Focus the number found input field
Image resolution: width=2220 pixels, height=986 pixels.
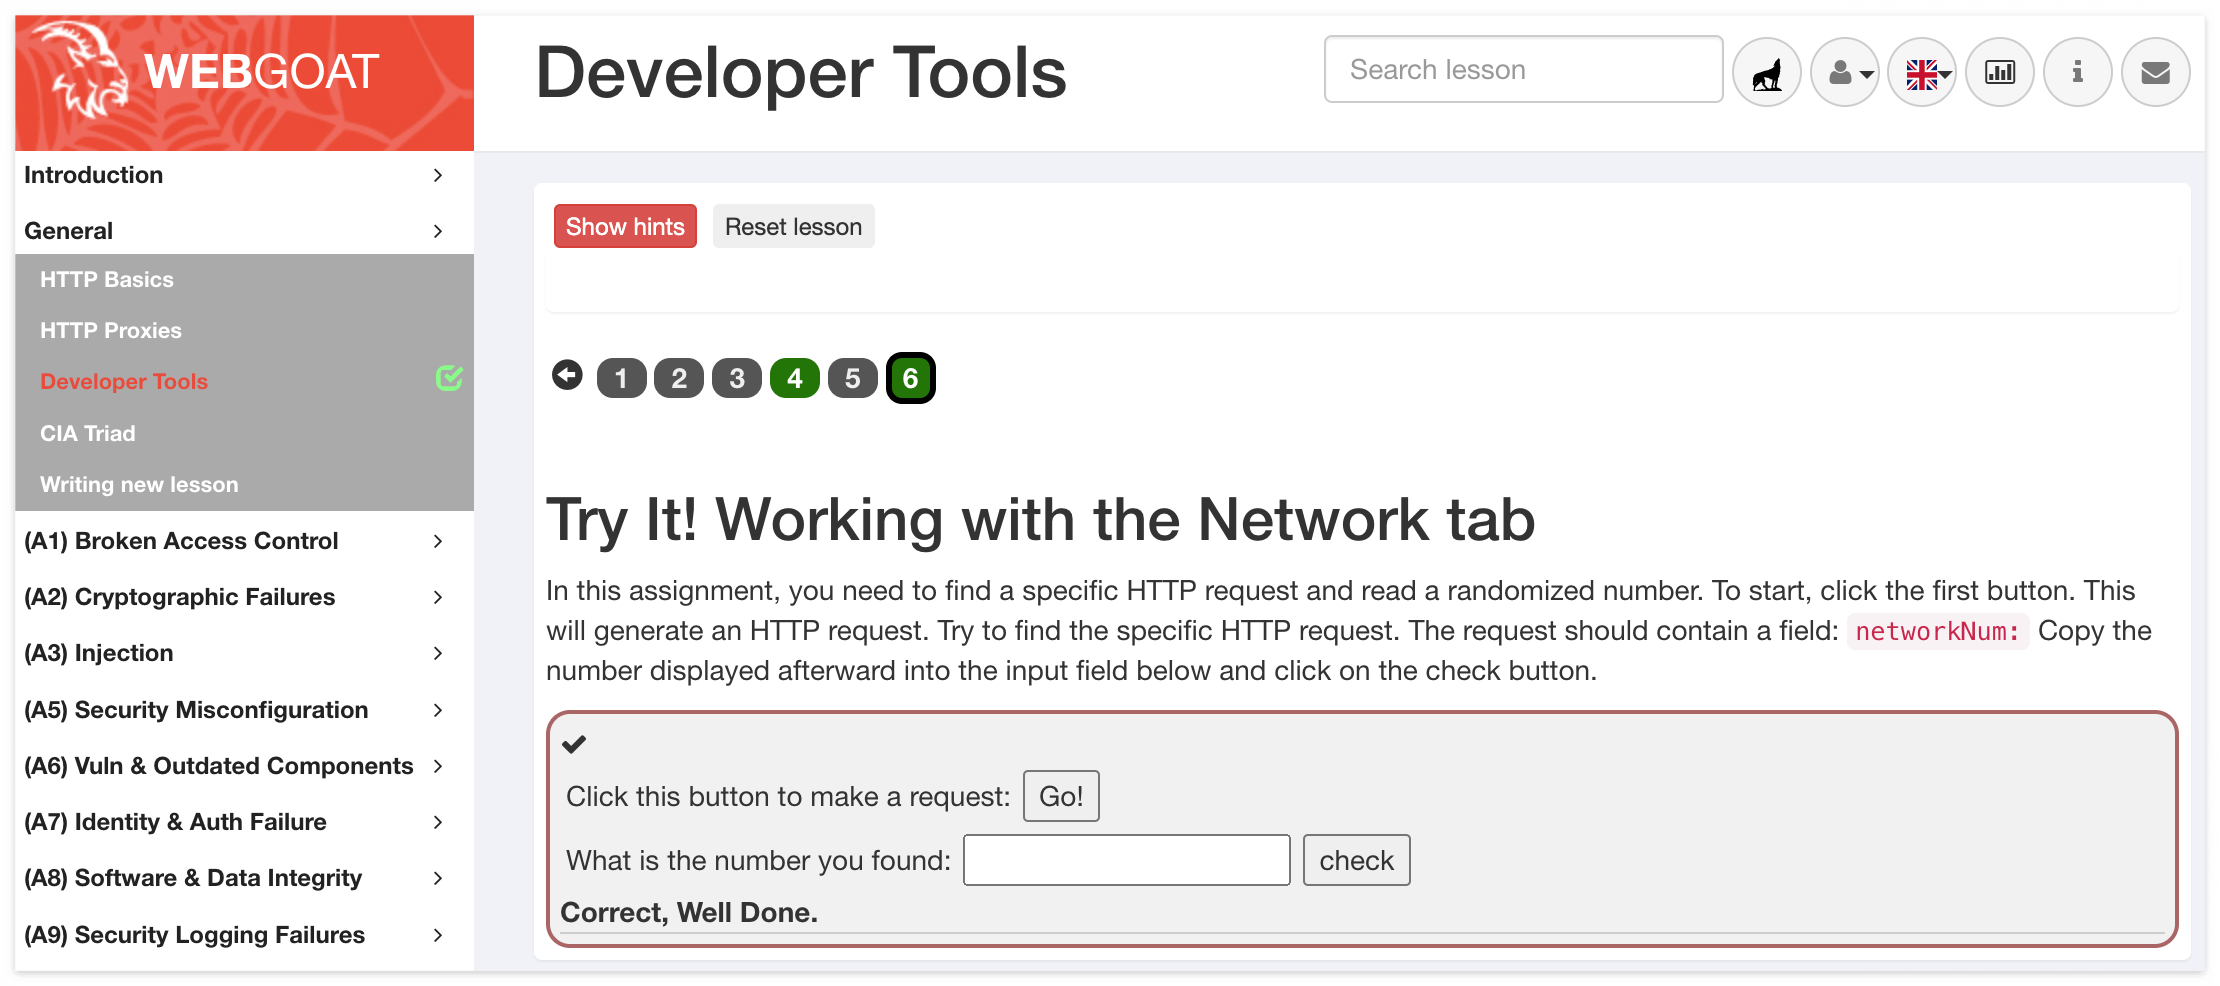pyautogui.click(x=1127, y=860)
